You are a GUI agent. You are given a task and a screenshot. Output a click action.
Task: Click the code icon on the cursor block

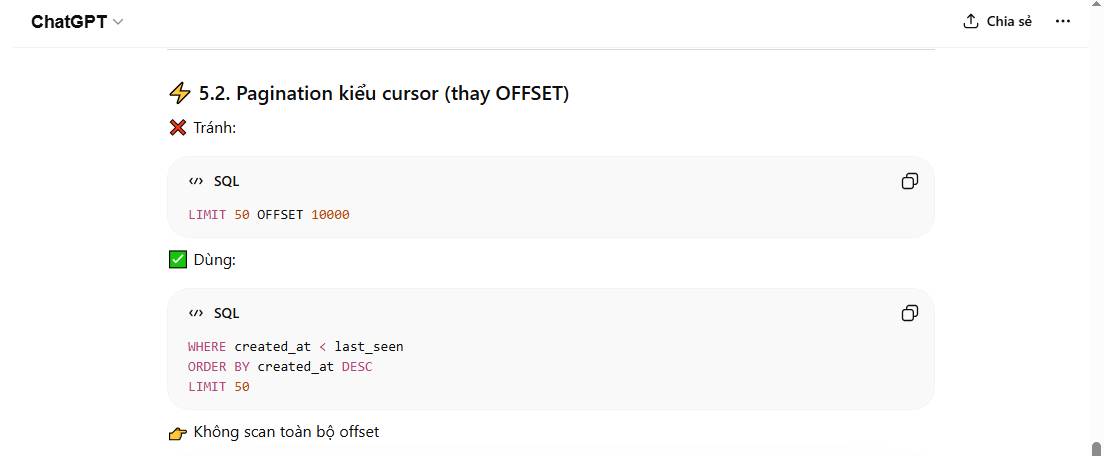(x=196, y=313)
